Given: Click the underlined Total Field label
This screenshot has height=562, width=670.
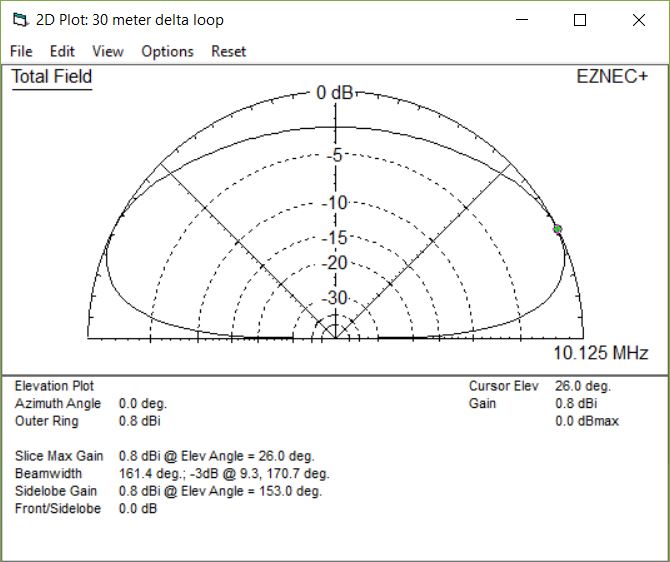Looking at the screenshot, I should pos(52,77).
